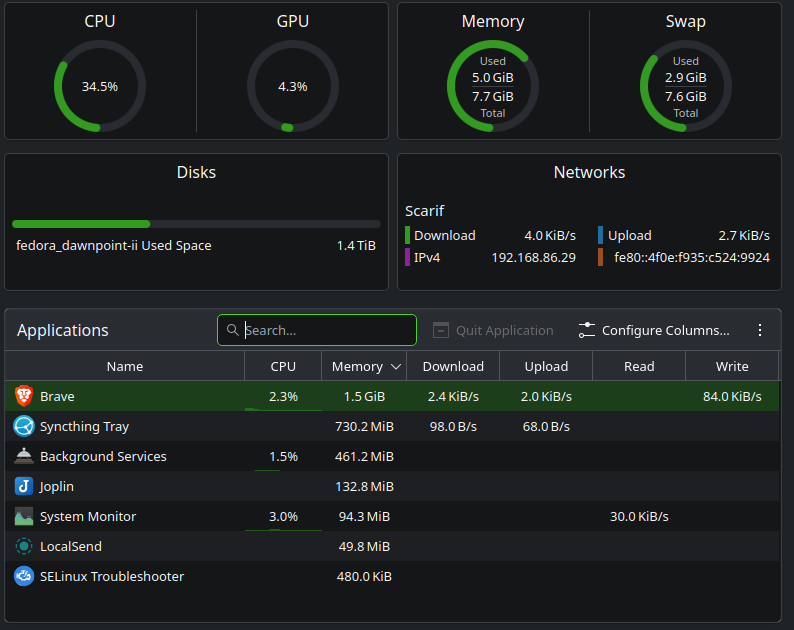Select the LocalSend app icon
Screen dimensions: 794x630
[x=24, y=546]
